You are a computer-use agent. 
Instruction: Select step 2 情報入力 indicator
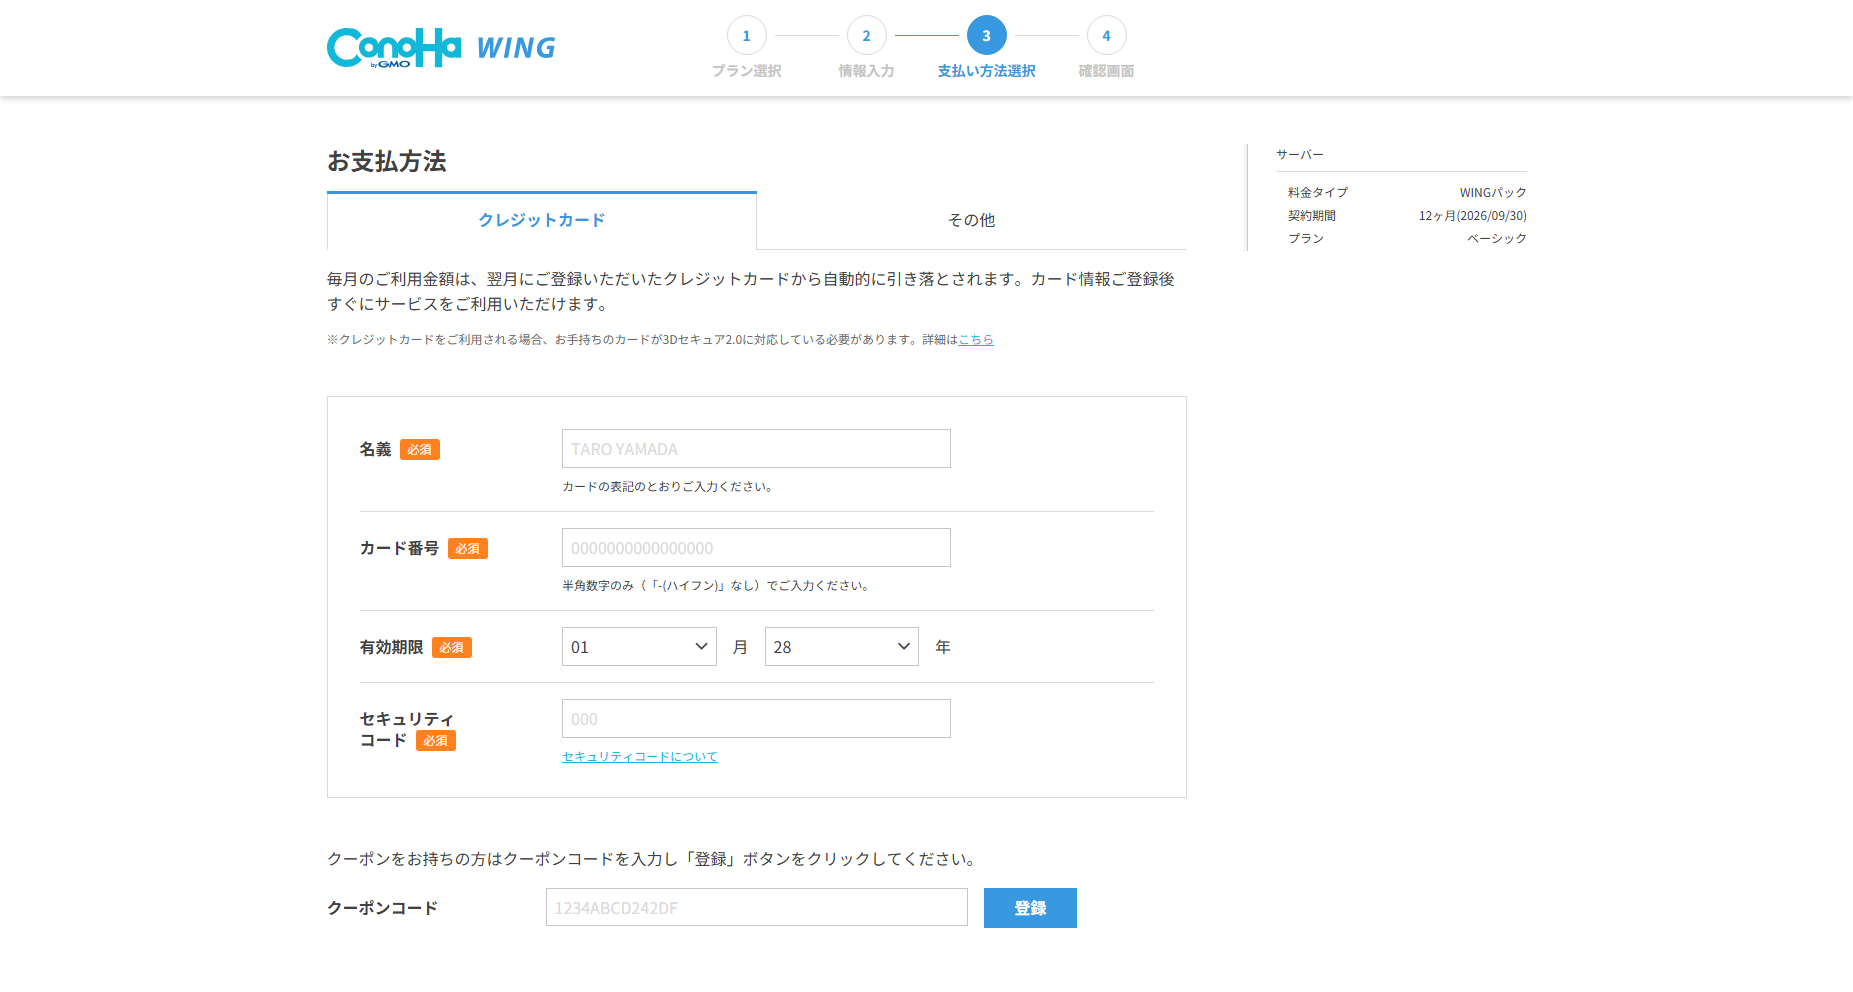click(x=866, y=34)
